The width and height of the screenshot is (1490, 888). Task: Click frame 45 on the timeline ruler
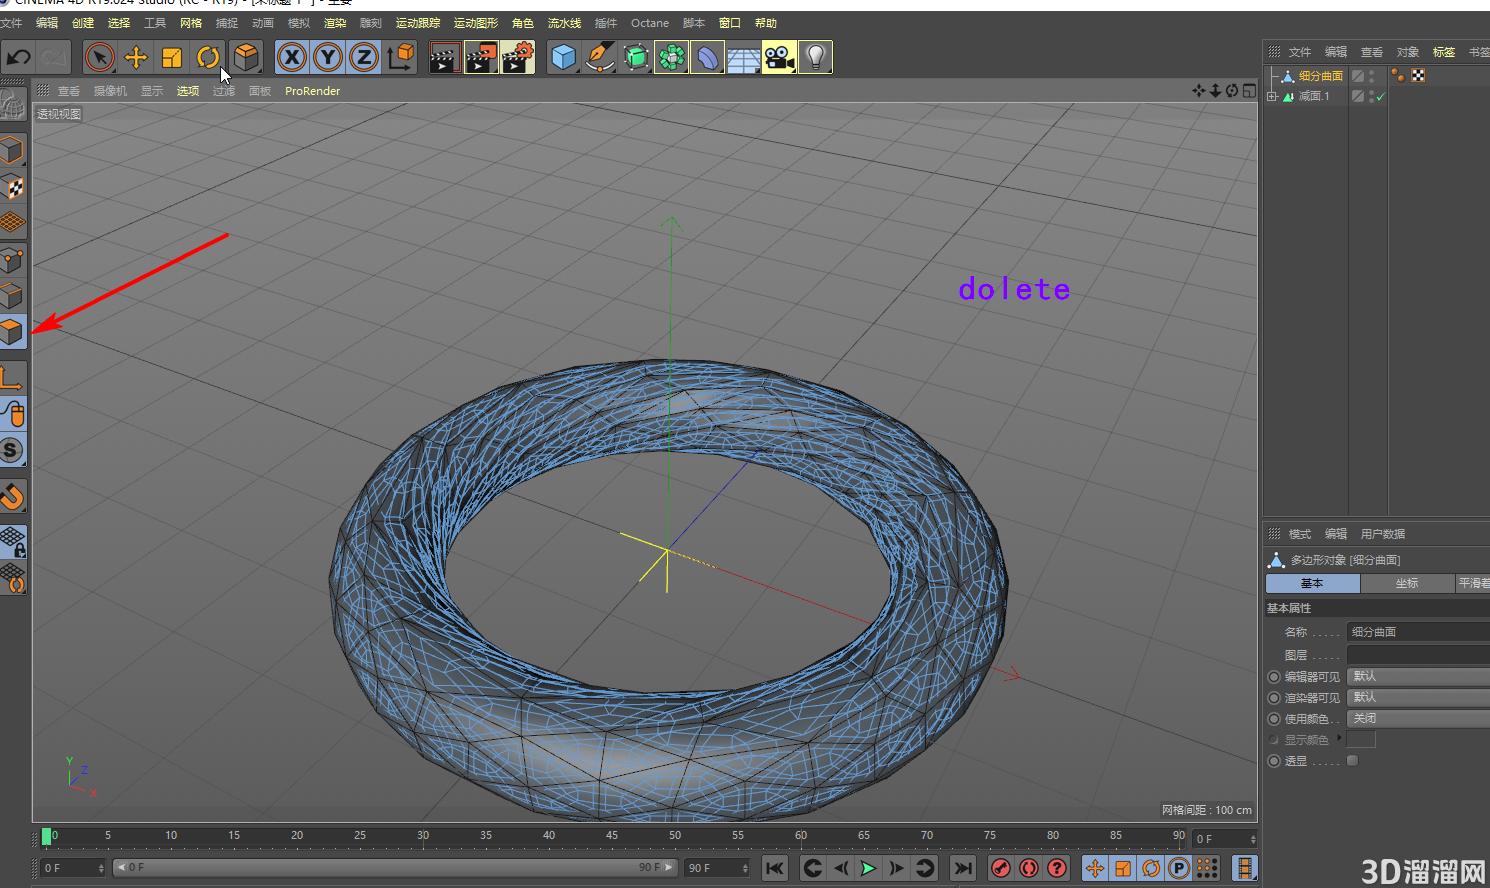tap(612, 835)
